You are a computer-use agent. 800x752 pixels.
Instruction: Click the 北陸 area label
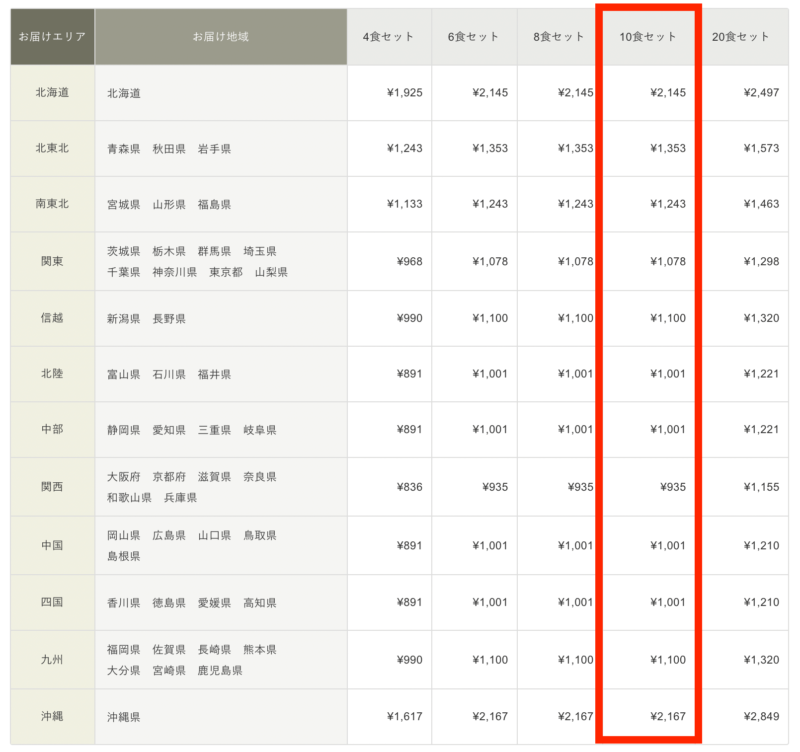(x=52, y=373)
